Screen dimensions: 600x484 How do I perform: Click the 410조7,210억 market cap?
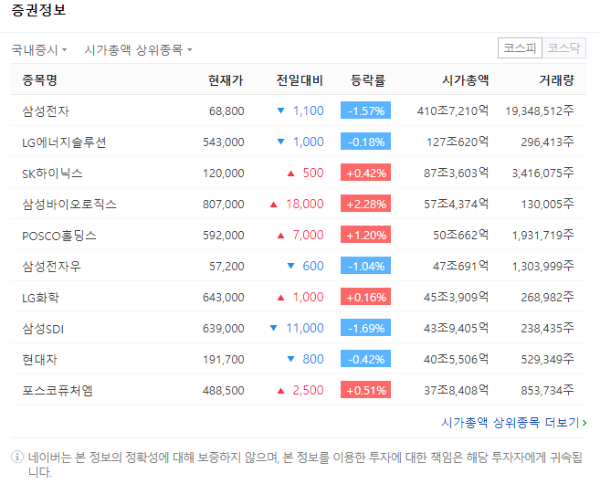(453, 111)
